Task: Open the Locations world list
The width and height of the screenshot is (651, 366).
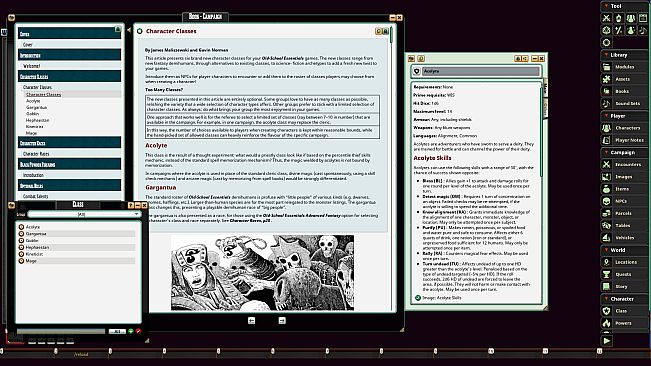Action: 624,262
